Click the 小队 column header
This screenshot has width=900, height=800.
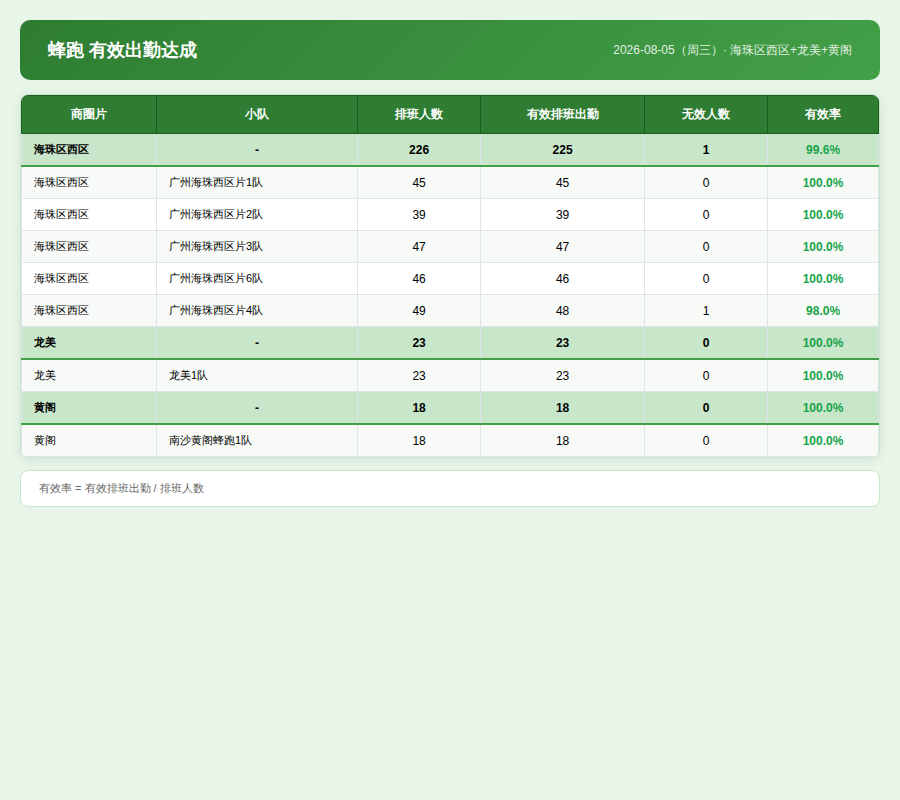click(x=257, y=114)
